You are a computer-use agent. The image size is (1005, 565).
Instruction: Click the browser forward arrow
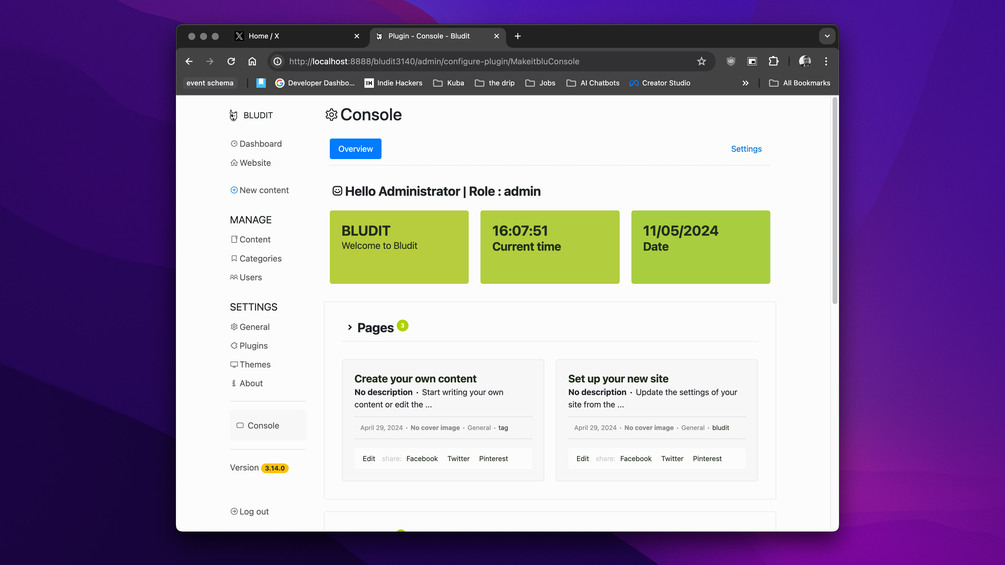pos(210,61)
